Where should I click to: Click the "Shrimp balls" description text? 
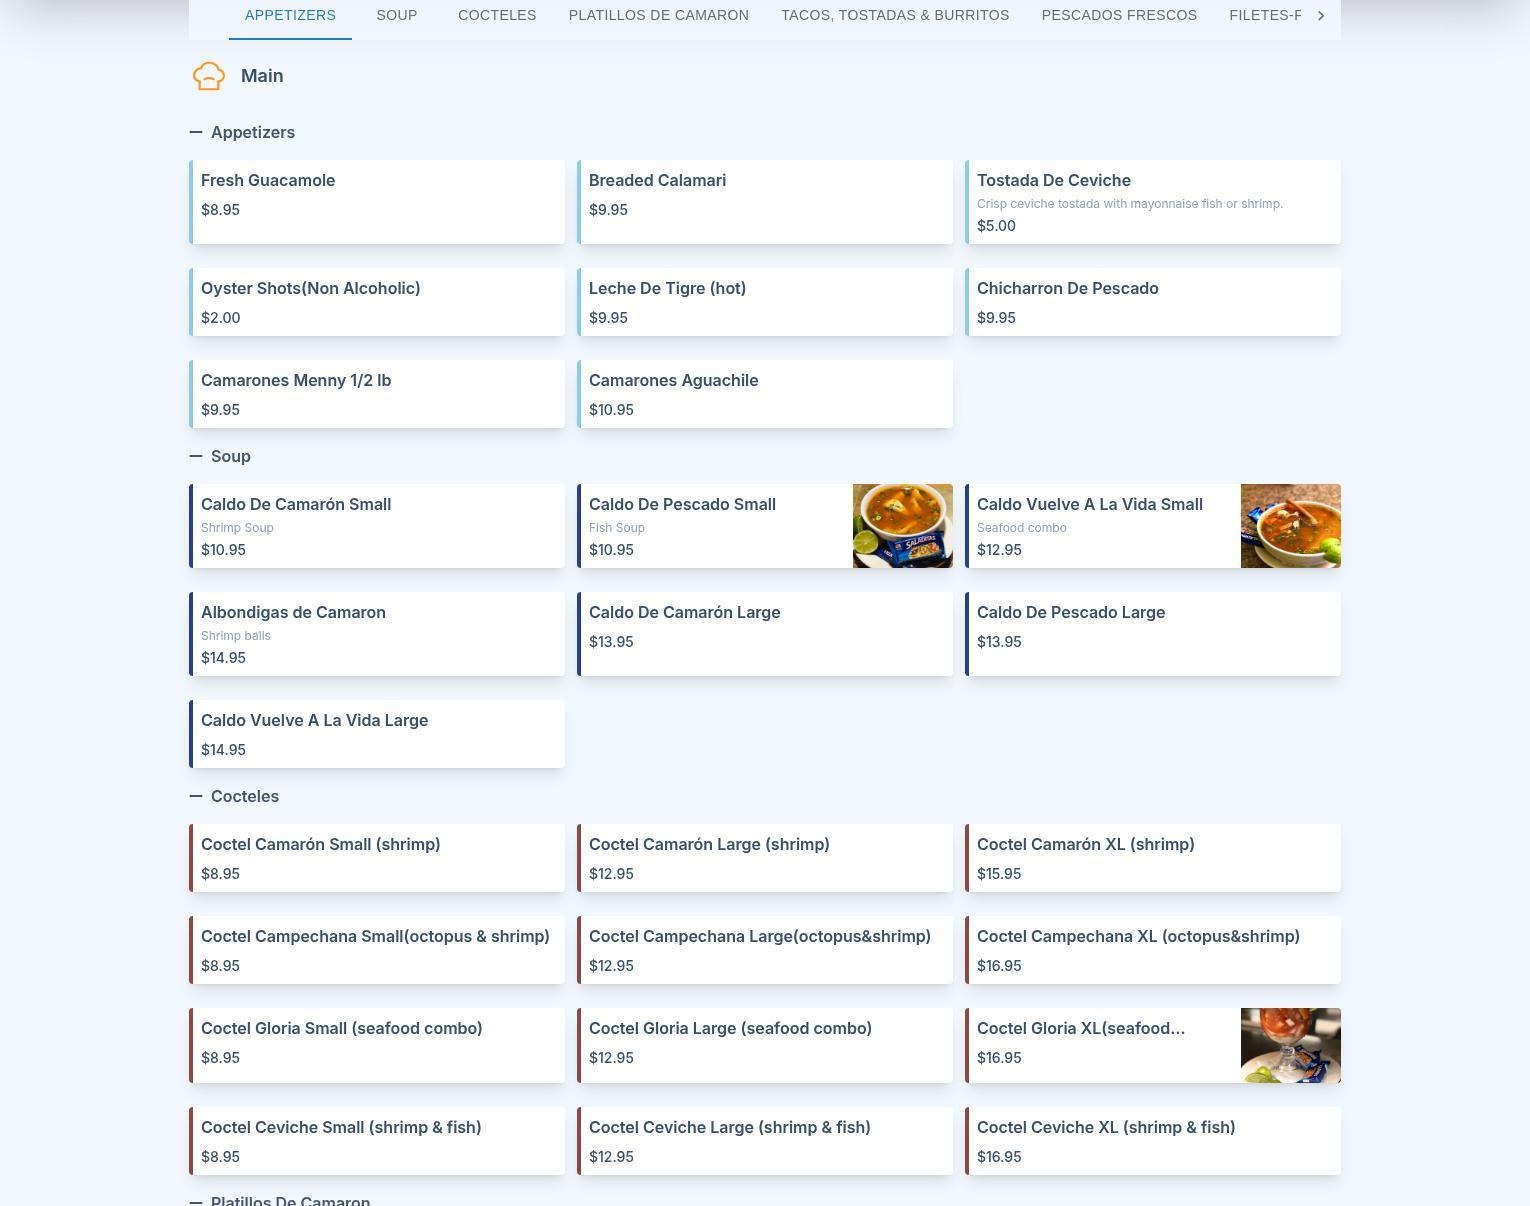pos(236,636)
